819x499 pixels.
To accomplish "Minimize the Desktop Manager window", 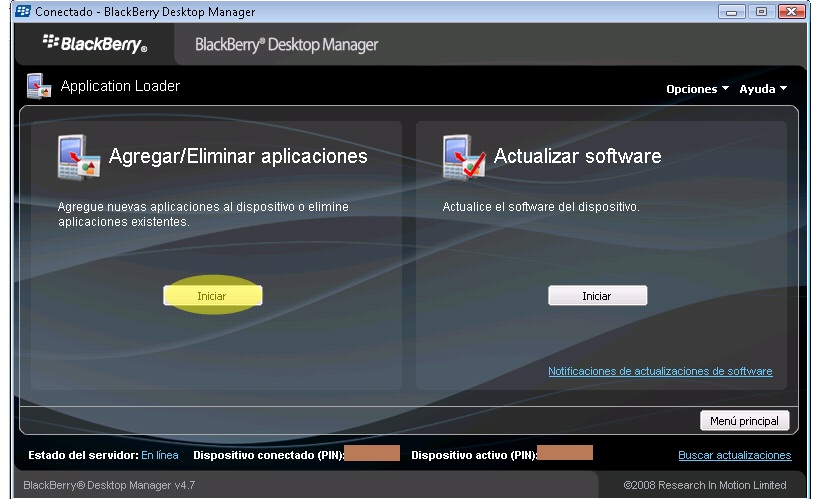I will click(731, 11).
